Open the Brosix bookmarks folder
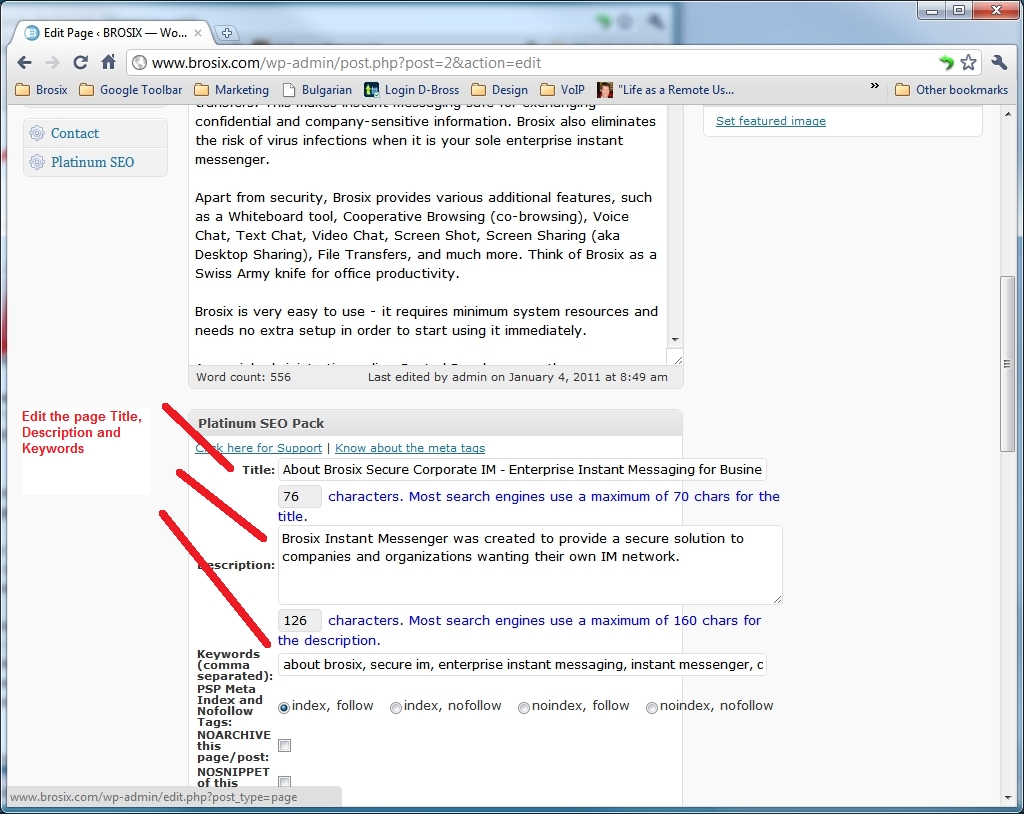Image resolution: width=1024 pixels, height=814 pixels. click(41, 90)
